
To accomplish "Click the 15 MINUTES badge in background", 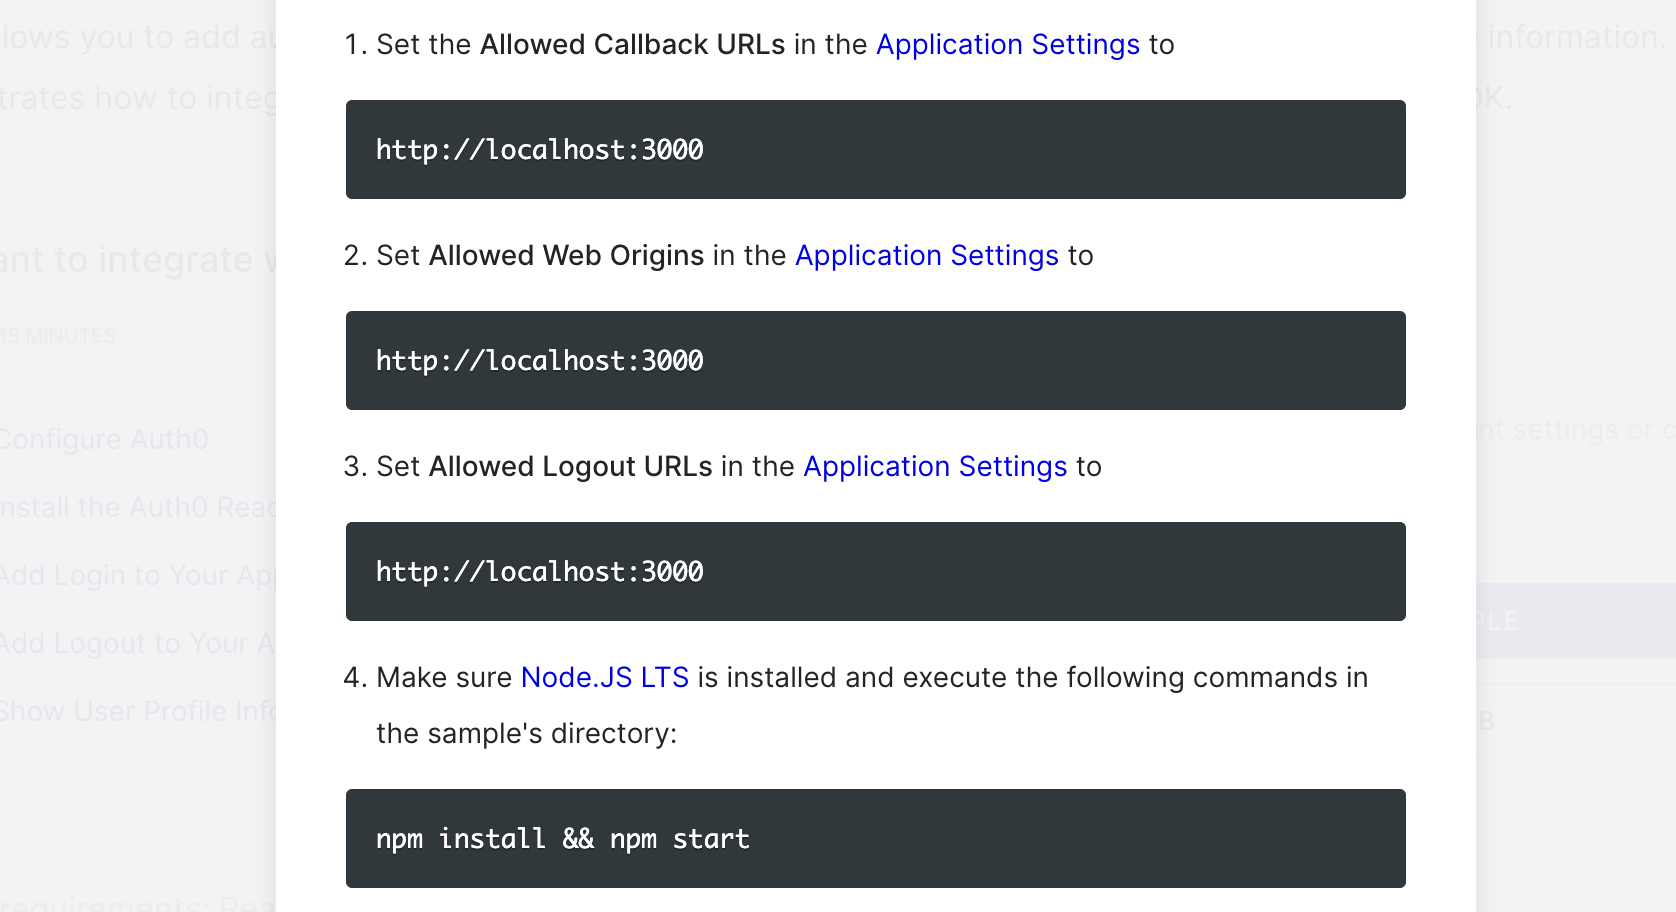I will pos(55,335).
